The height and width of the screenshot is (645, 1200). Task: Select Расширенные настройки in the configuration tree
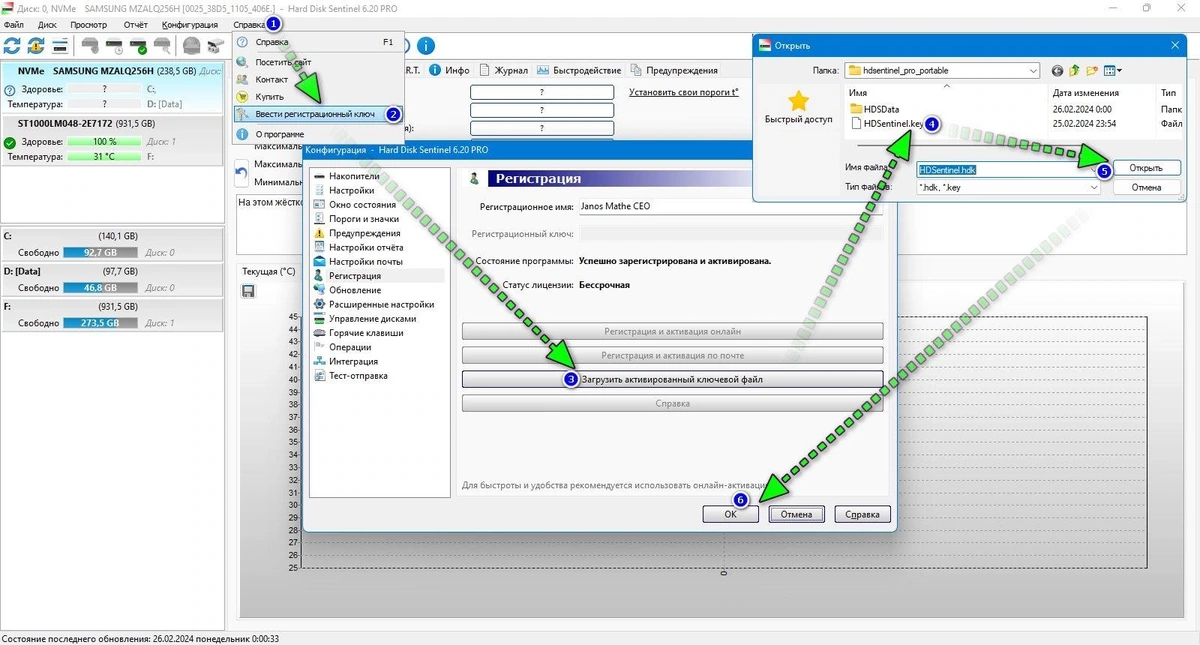pyautogui.click(x=381, y=304)
